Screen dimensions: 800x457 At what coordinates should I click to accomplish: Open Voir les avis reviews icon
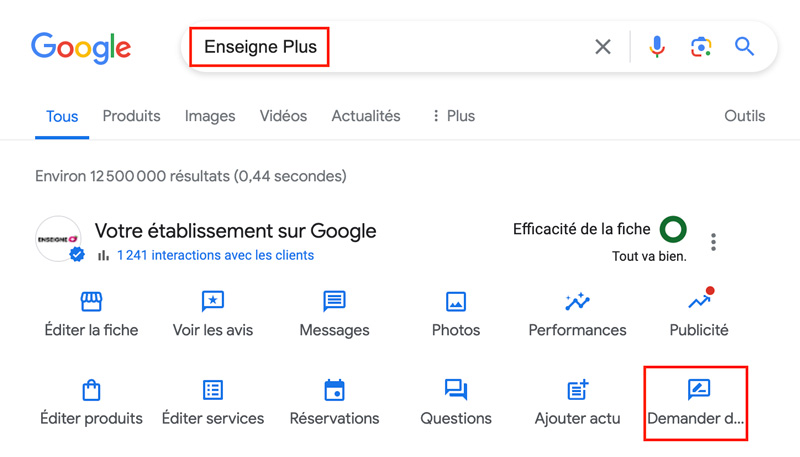pos(213,301)
